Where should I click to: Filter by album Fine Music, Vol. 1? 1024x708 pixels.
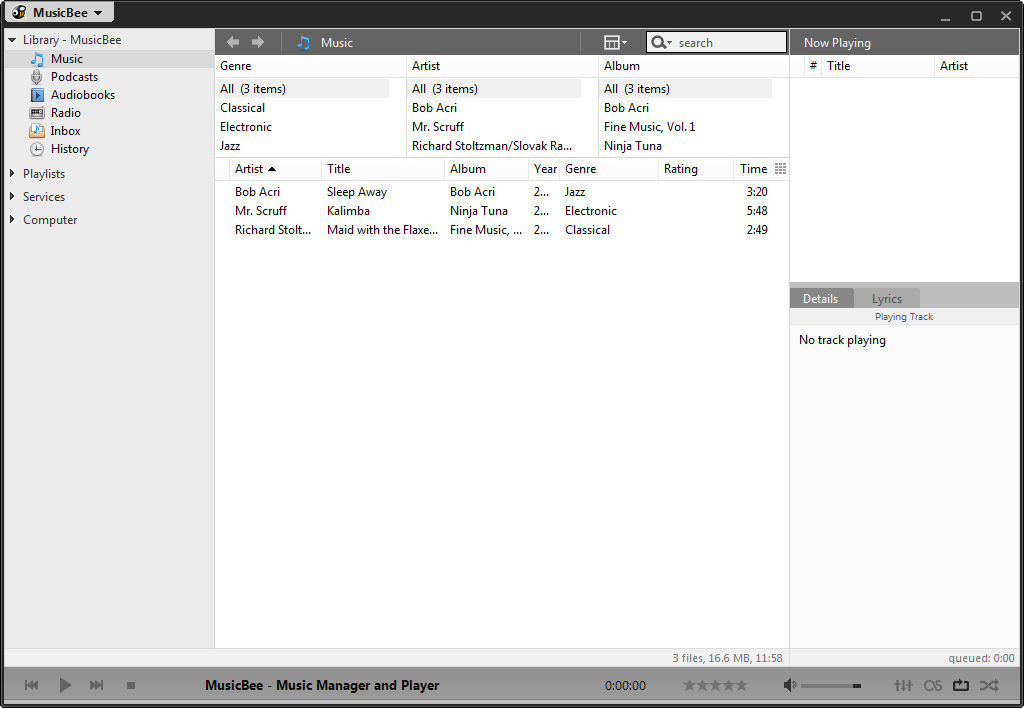click(x=649, y=127)
